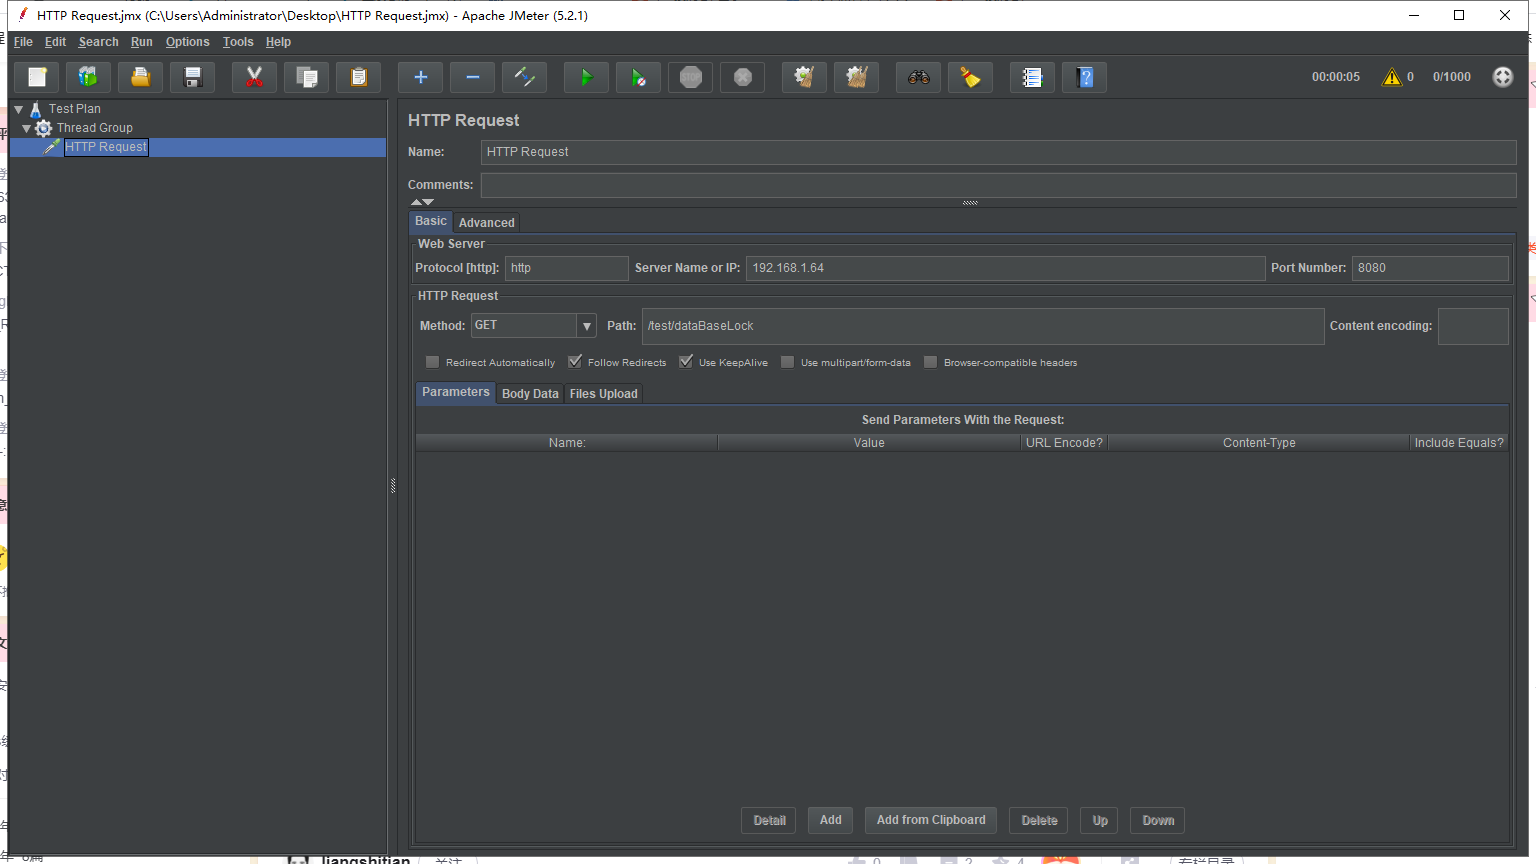Image resolution: width=1536 pixels, height=864 pixels.
Task: Save the test plan with disk icon
Action: coord(193,77)
